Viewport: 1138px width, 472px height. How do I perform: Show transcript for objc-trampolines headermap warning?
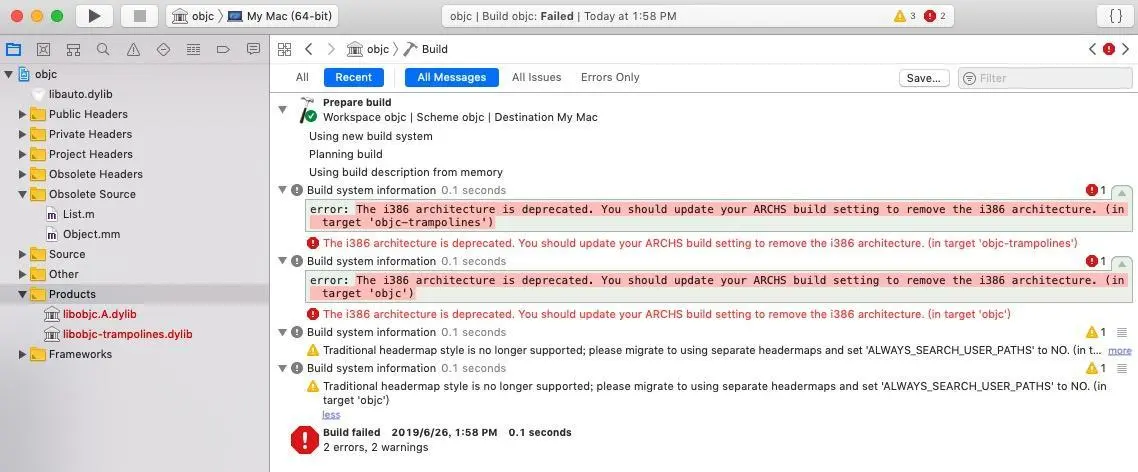click(x=1122, y=333)
